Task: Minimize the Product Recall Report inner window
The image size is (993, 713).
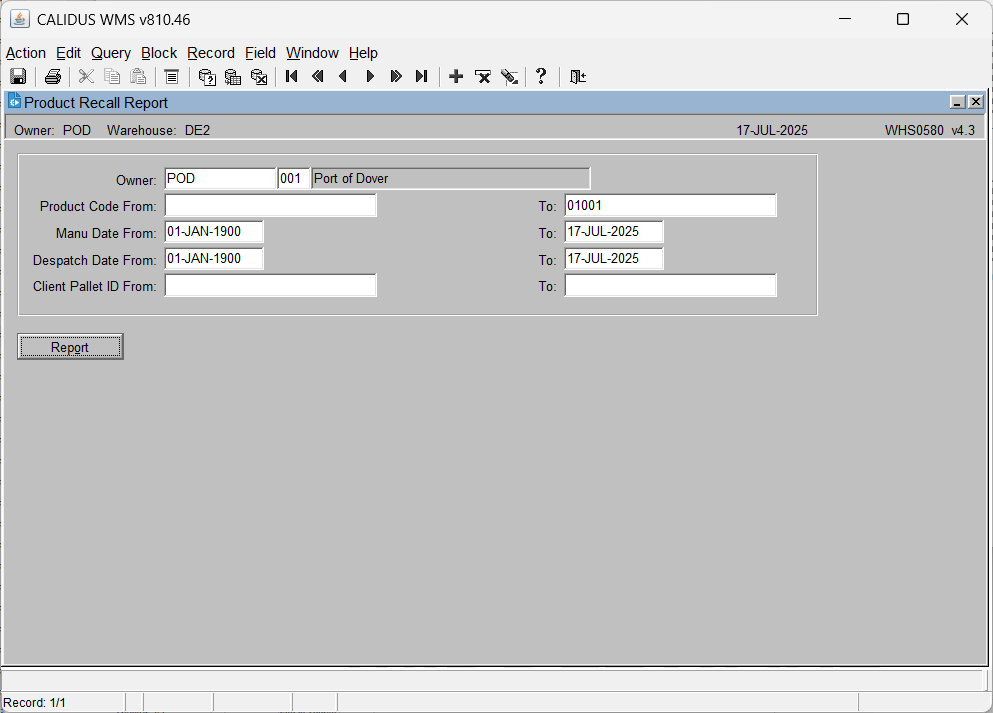Action: 958,102
